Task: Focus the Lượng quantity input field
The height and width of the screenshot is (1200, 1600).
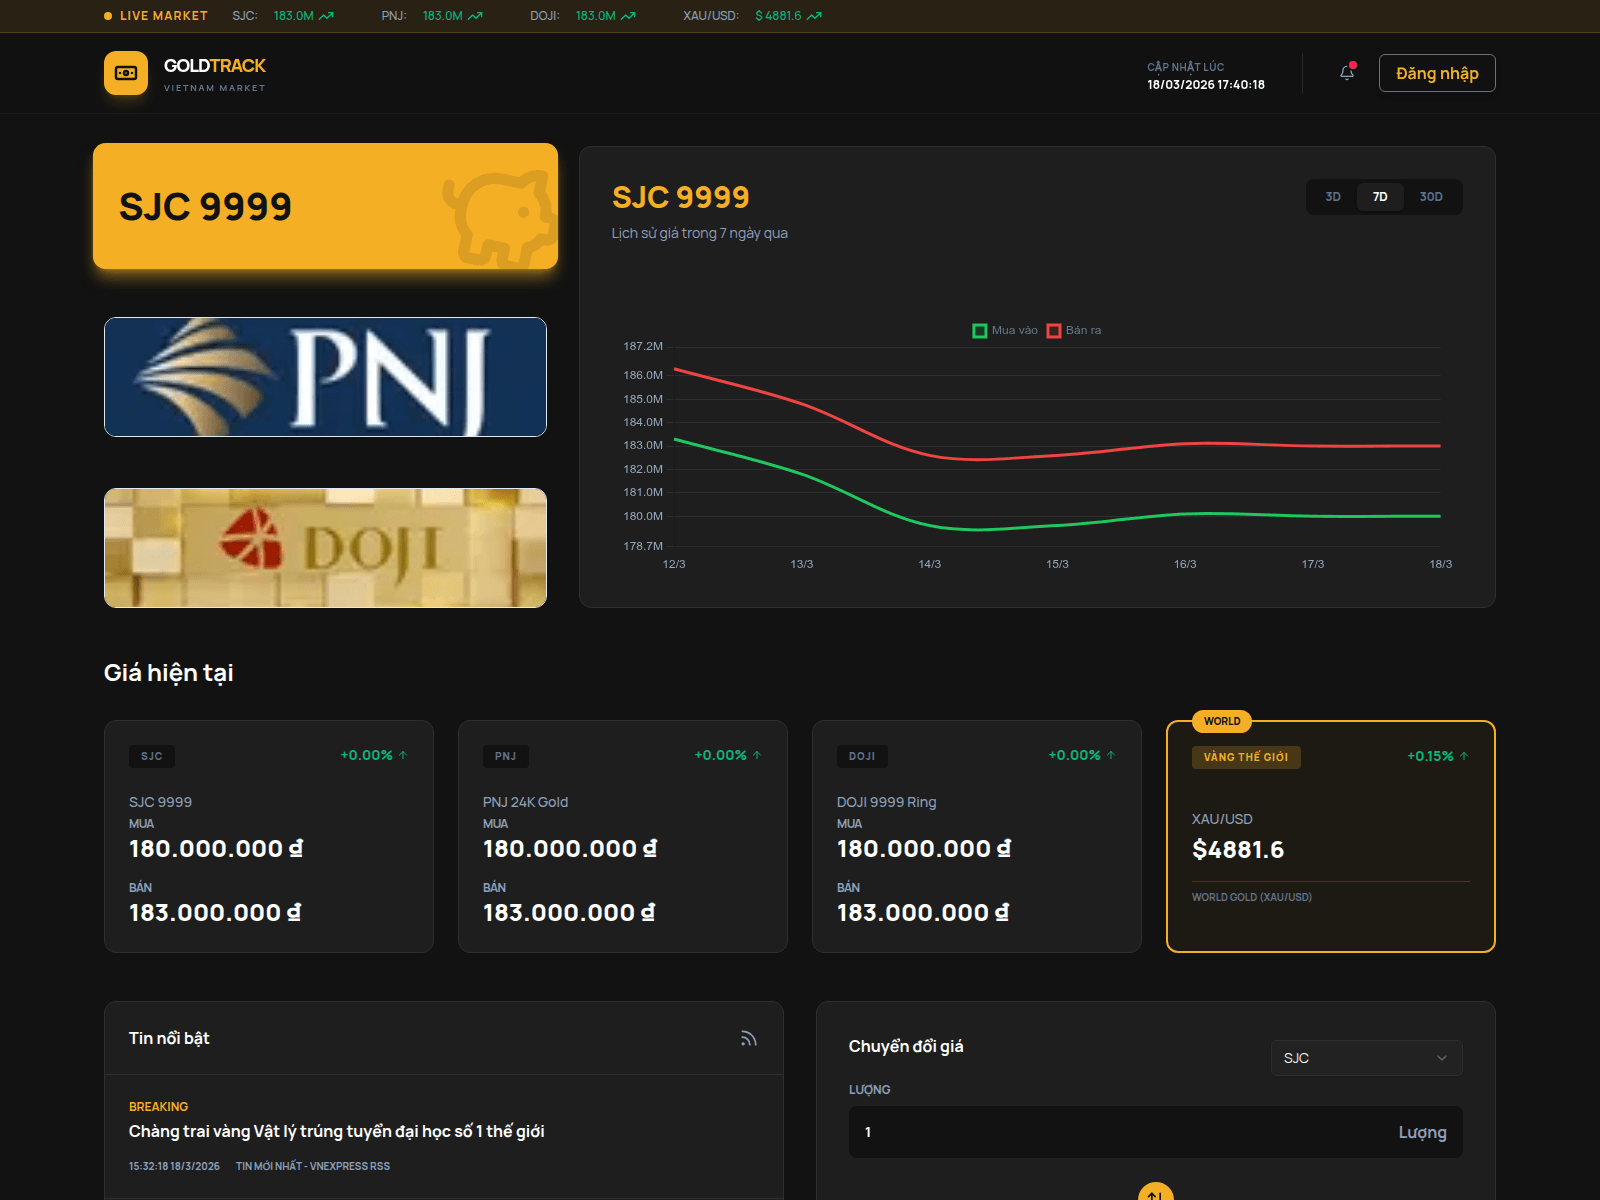Action: point(1155,1132)
